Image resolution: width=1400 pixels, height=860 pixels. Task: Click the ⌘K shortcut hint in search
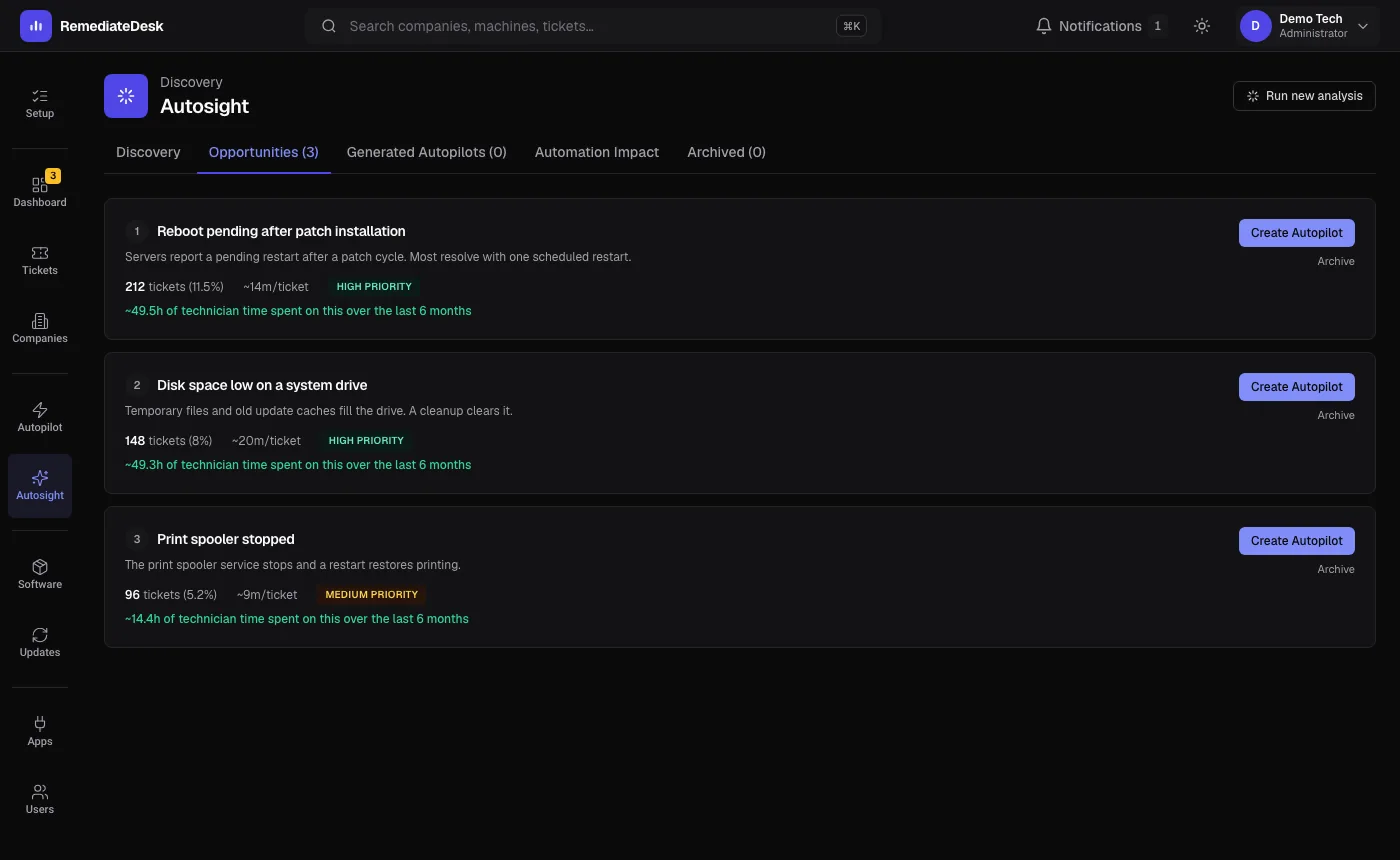(x=852, y=26)
